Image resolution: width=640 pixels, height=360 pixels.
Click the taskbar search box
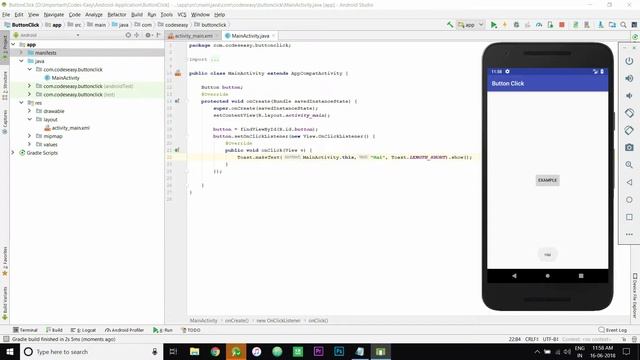click(x=91, y=351)
